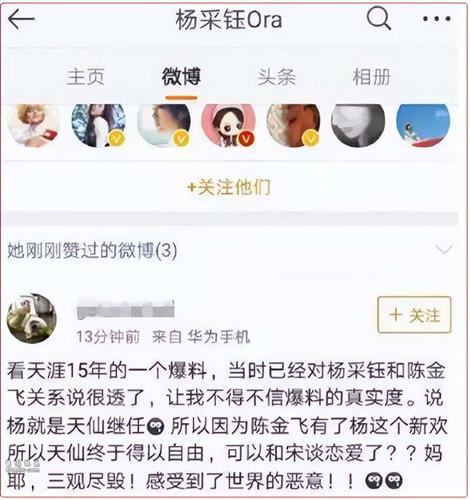Image resolution: width=470 pixels, height=500 pixels.
Task: Open the long-haired woman verified avatar
Action: pyautogui.click(x=98, y=125)
